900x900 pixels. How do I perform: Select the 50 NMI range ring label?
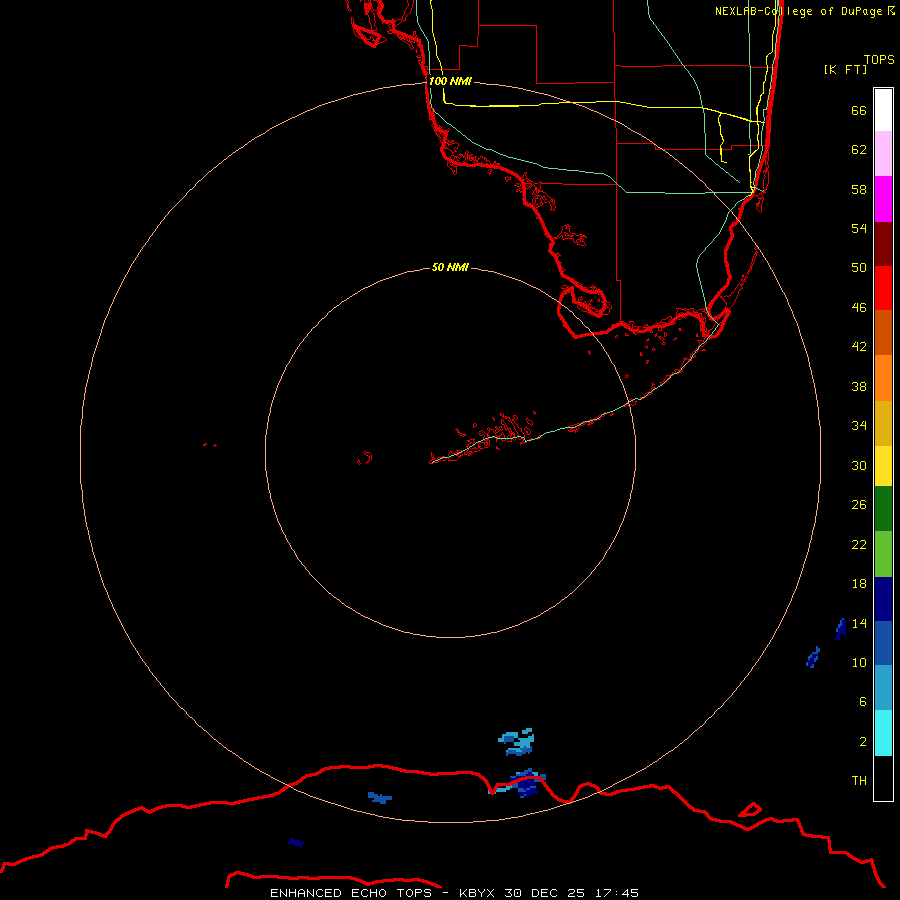[x=451, y=267]
